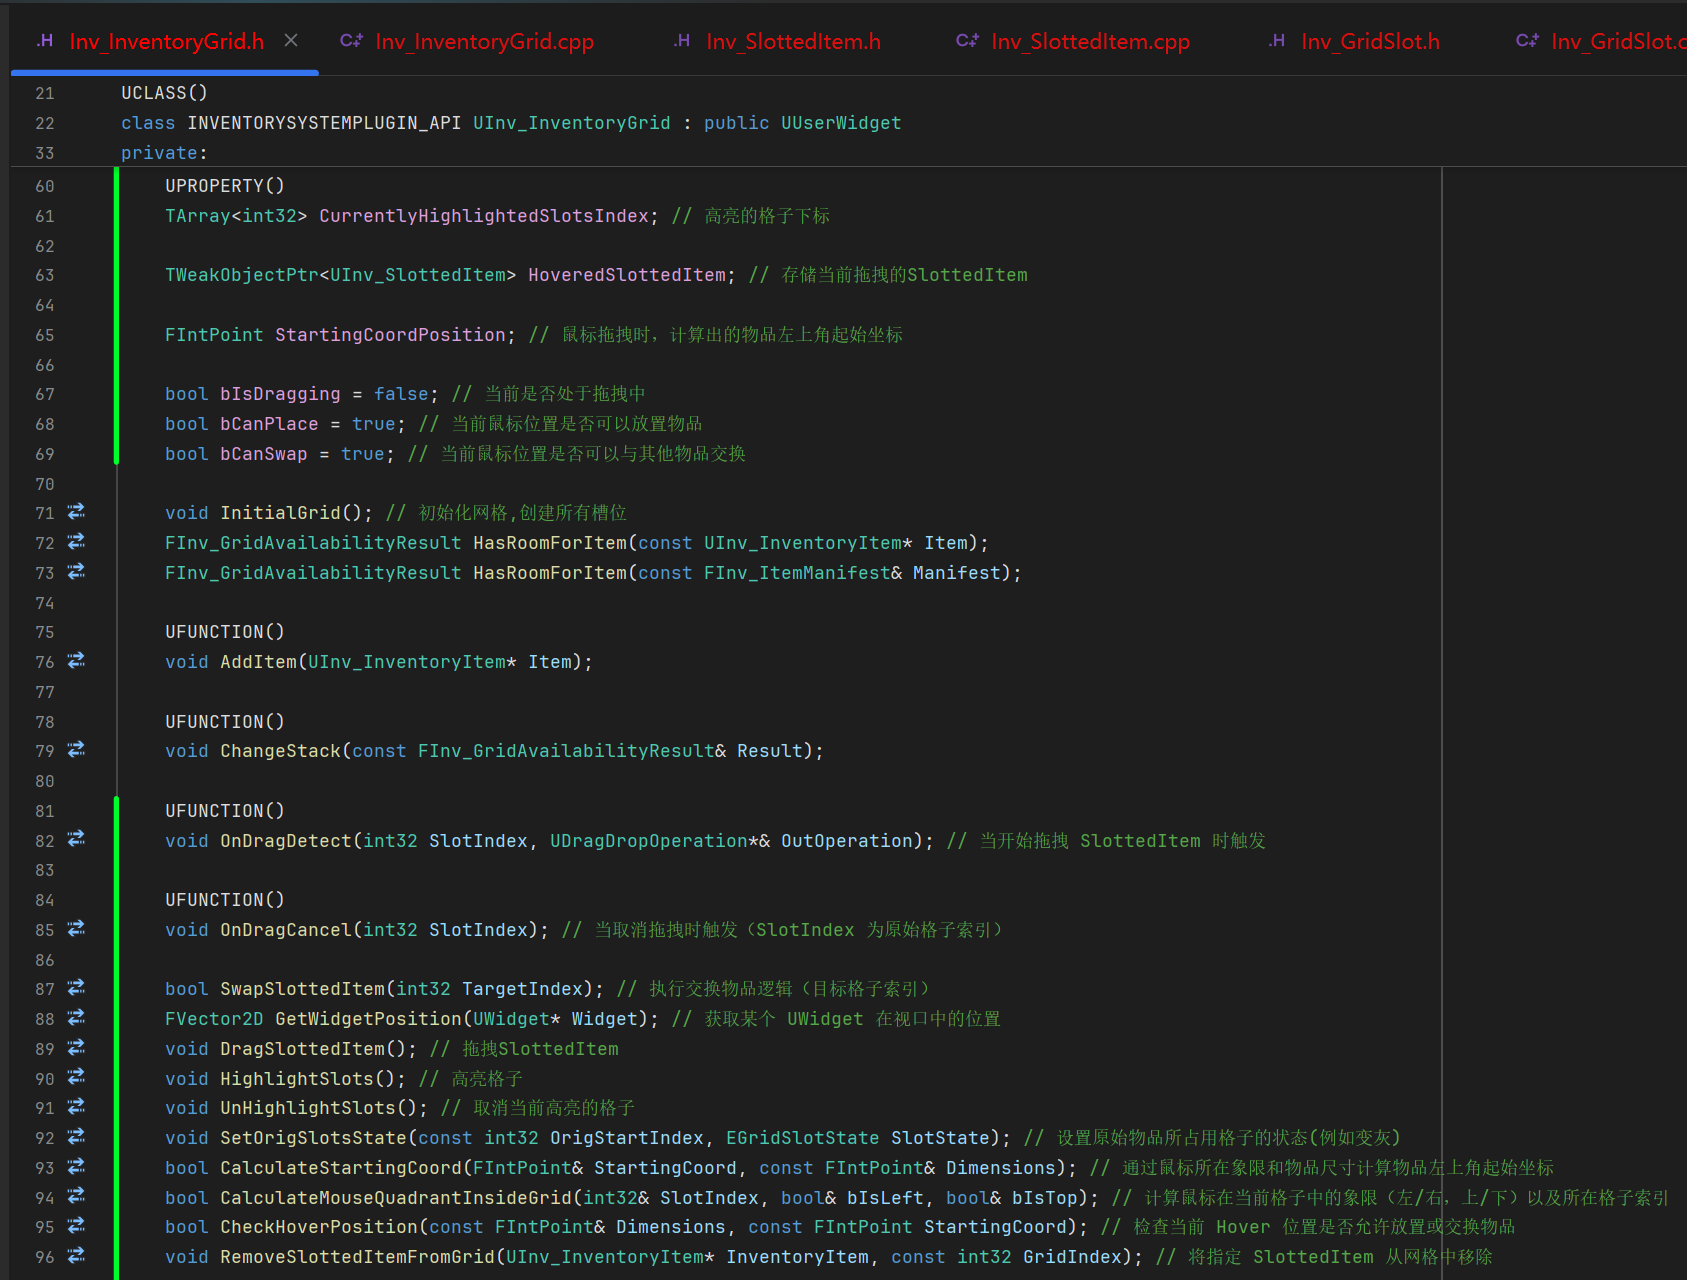Image resolution: width=1687 pixels, height=1280 pixels.
Task: Click the SwapSlottedItem function name
Action: click(303, 989)
